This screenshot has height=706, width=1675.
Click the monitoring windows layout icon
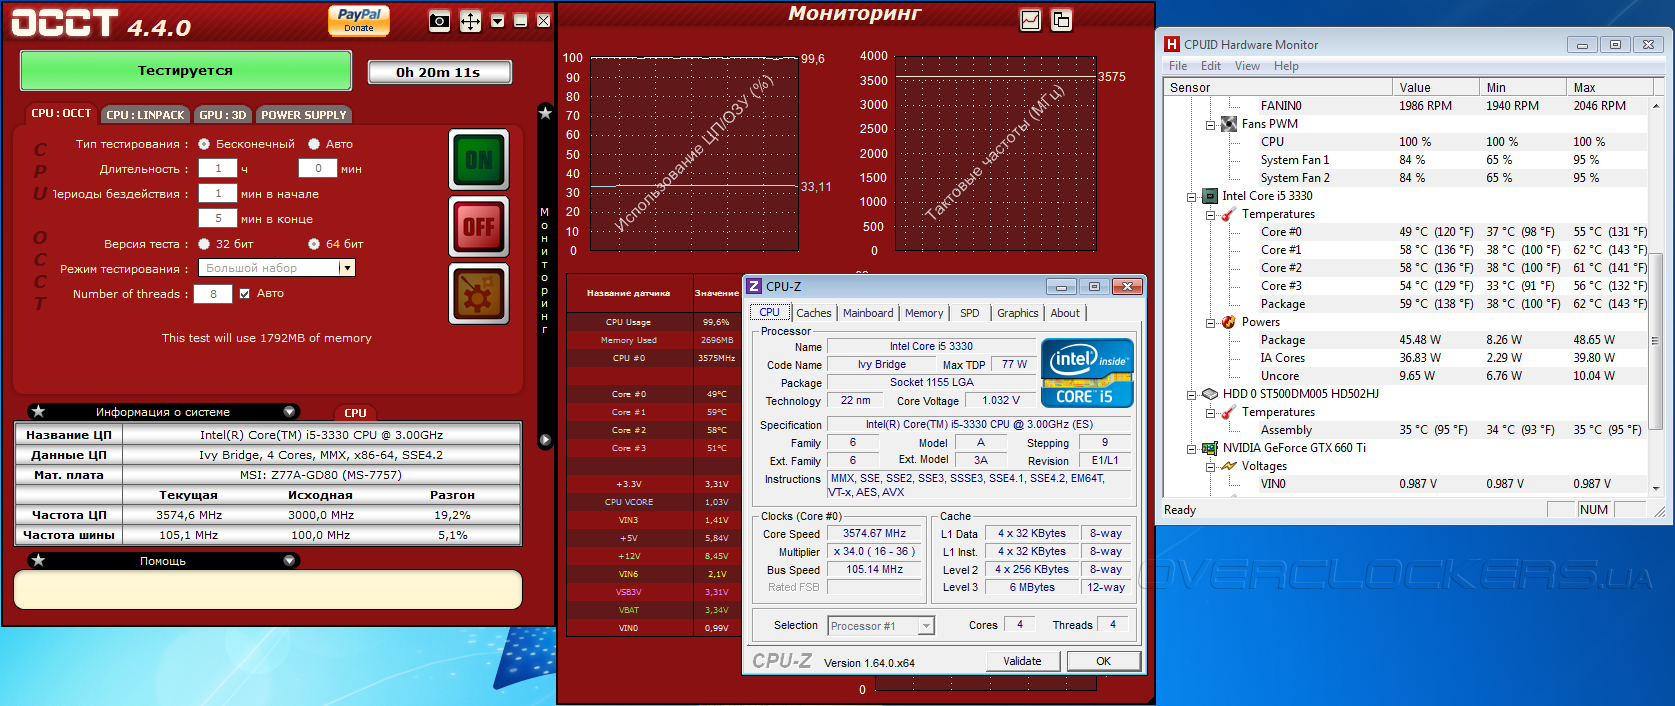tap(1061, 20)
